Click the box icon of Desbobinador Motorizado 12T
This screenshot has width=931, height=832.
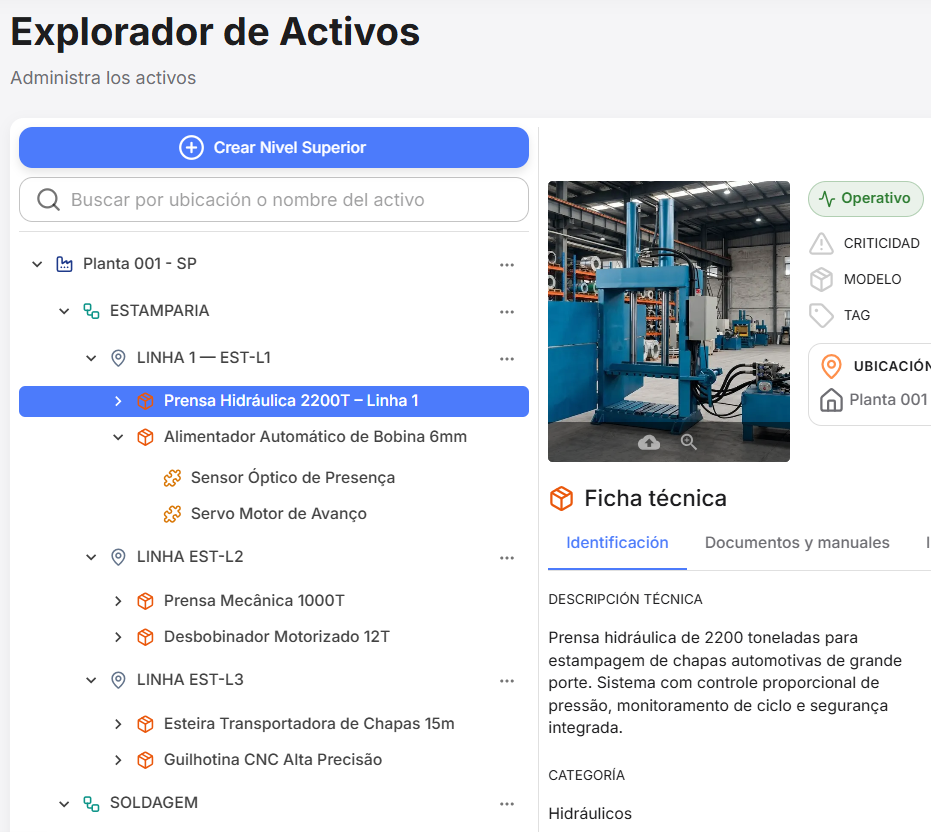(145, 637)
